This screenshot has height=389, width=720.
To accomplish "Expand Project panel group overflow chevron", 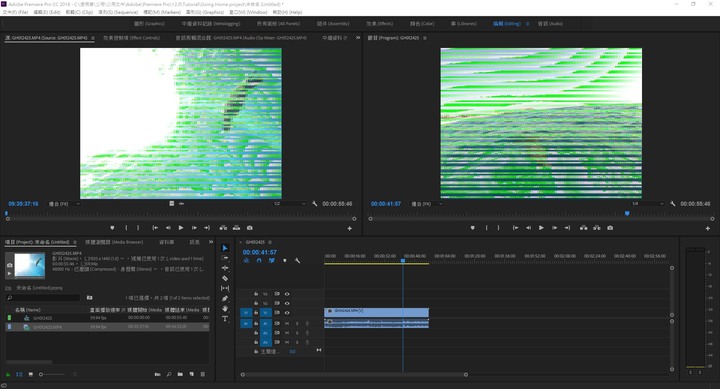I will pyautogui.click(x=211, y=242).
